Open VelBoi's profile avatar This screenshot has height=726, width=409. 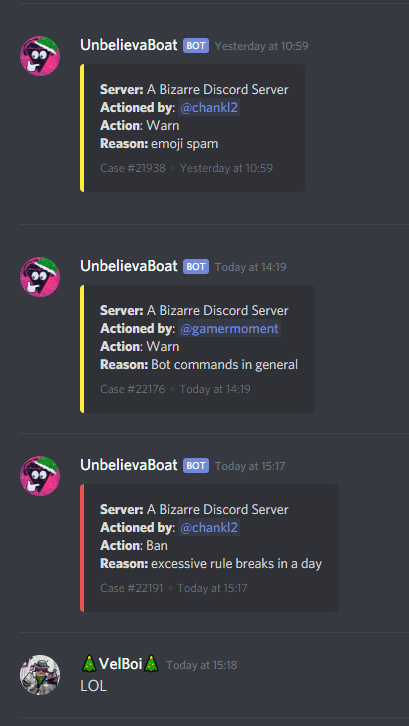pyautogui.click(x=40, y=675)
